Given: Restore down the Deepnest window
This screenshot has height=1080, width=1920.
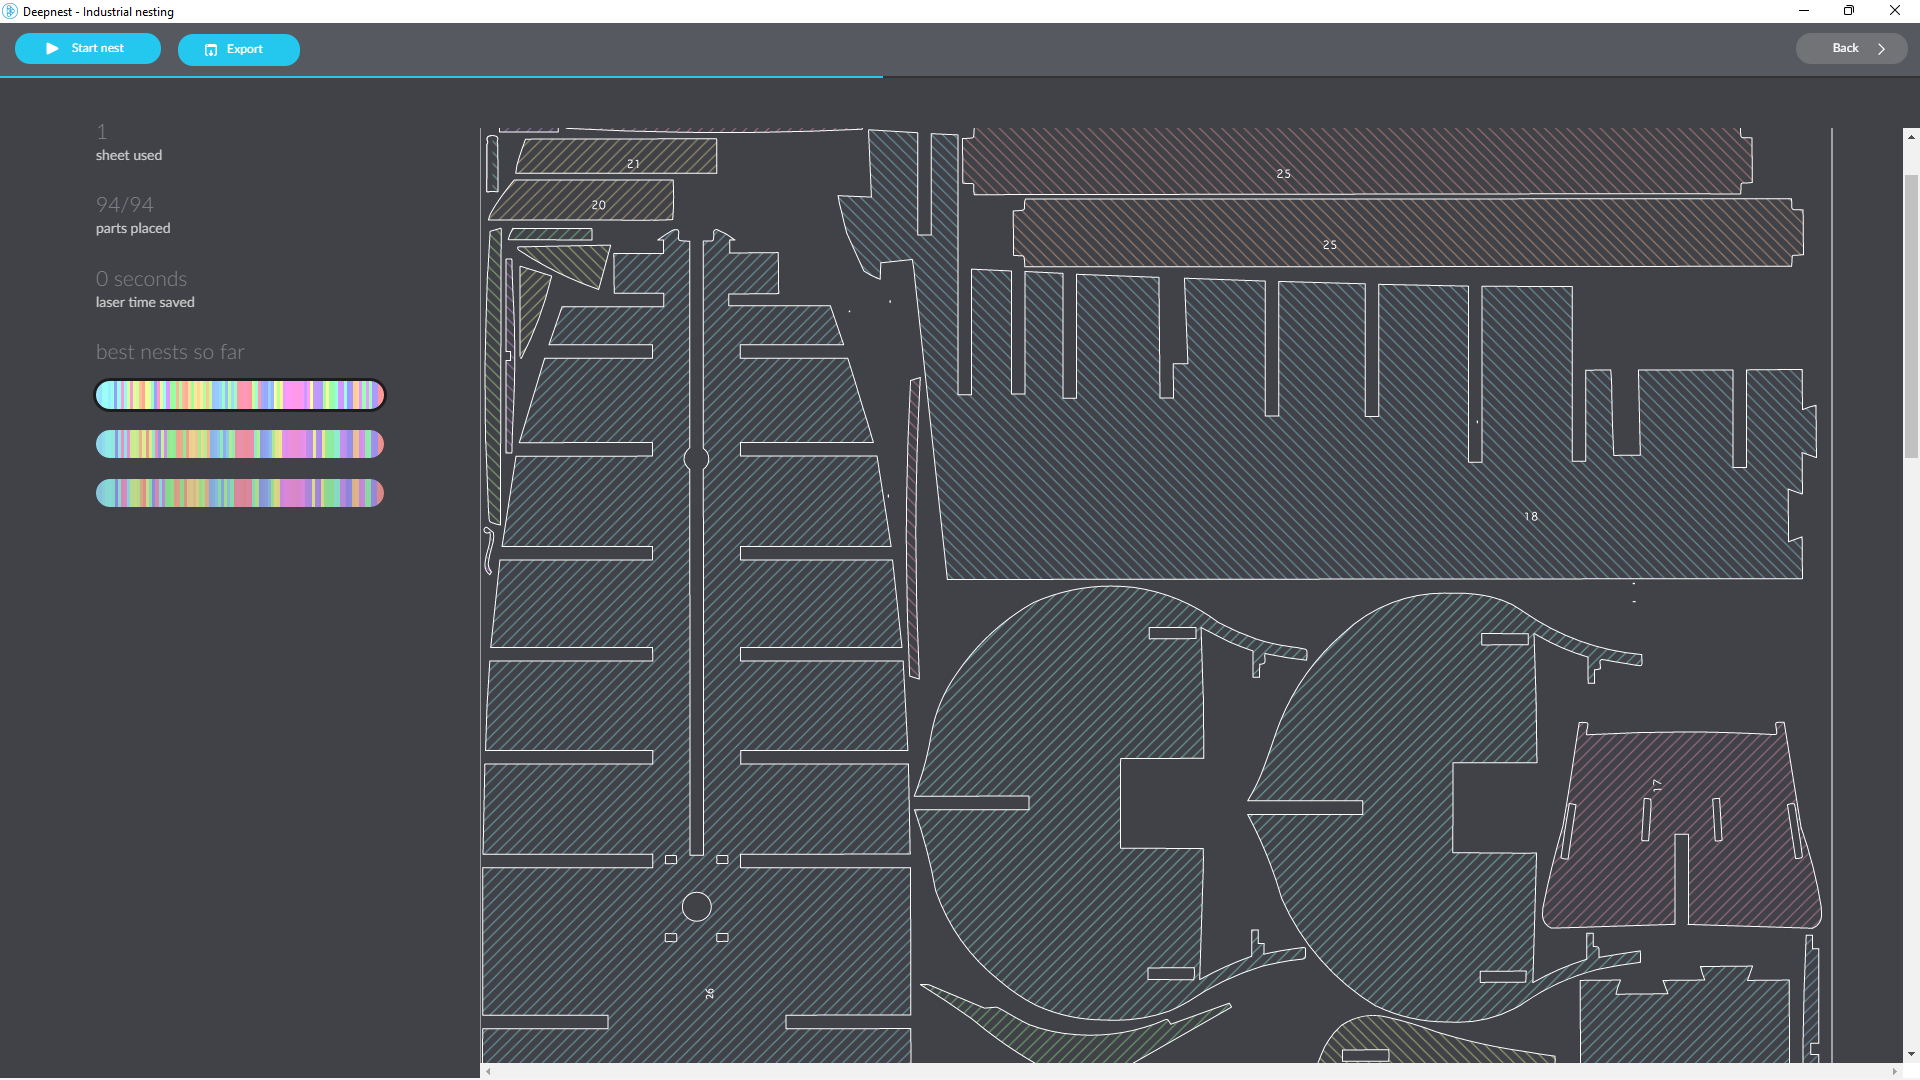Looking at the screenshot, I should [x=1849, y=11].
